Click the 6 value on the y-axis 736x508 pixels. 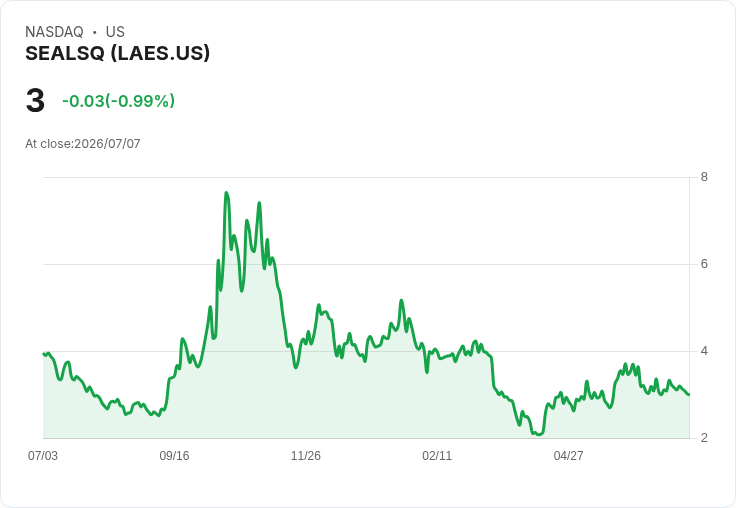click(x=704, y=264)
